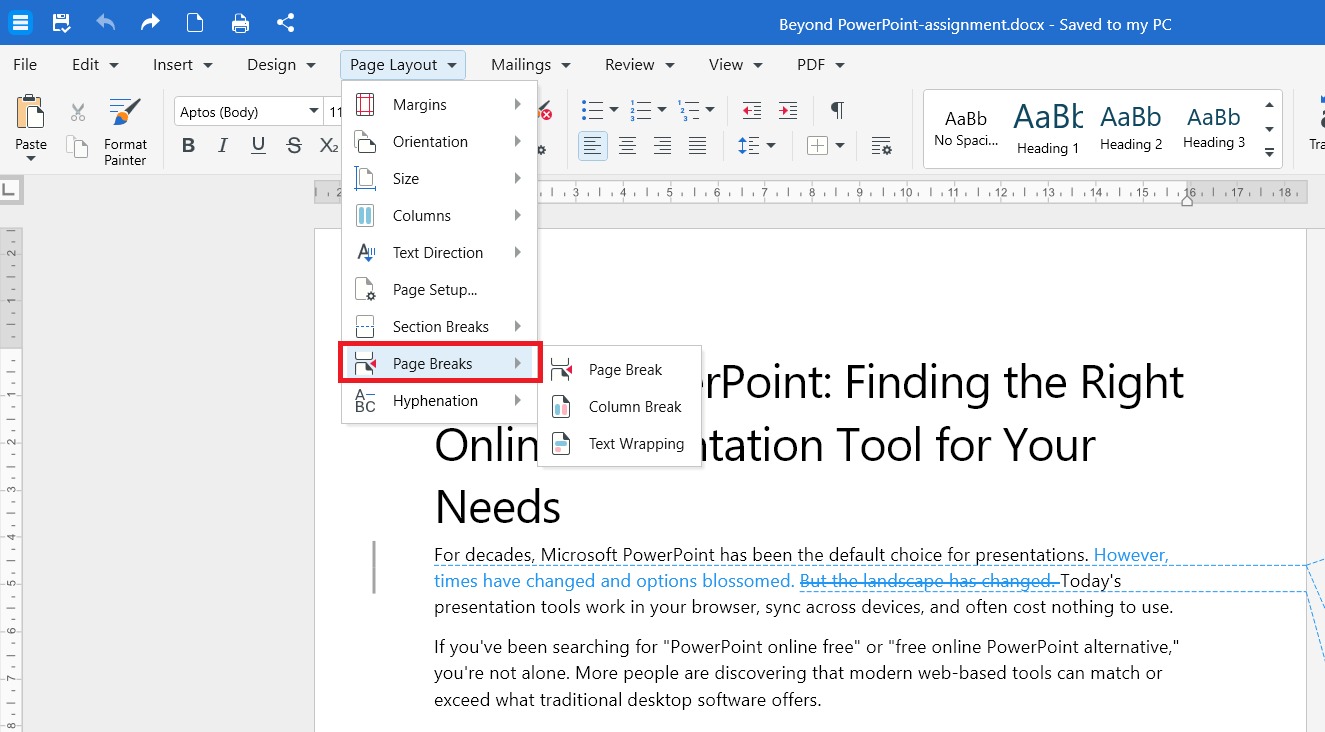
Task: Print the document
Action: coord(240,22)
